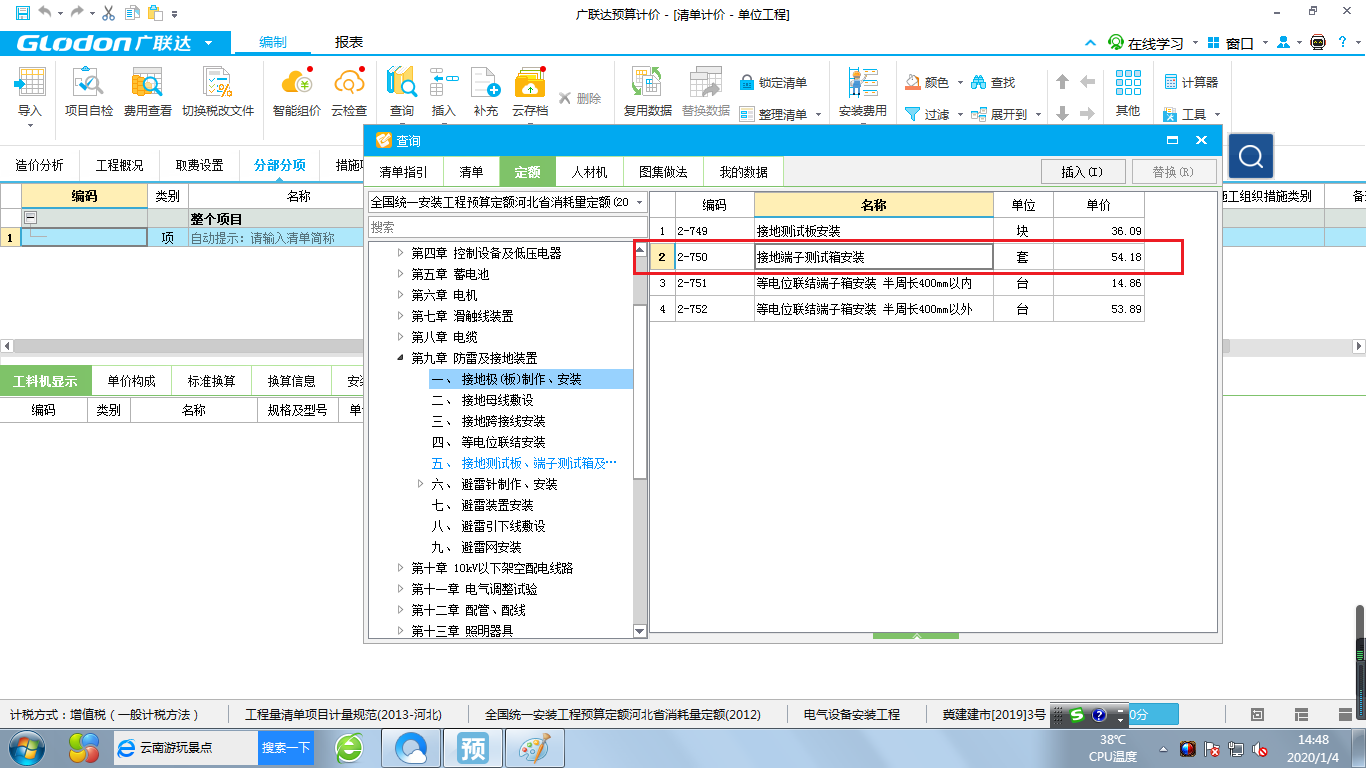Close the 查询 dialog
The height and width of the screenshot is (768, 1366).
pos(1201,141)
